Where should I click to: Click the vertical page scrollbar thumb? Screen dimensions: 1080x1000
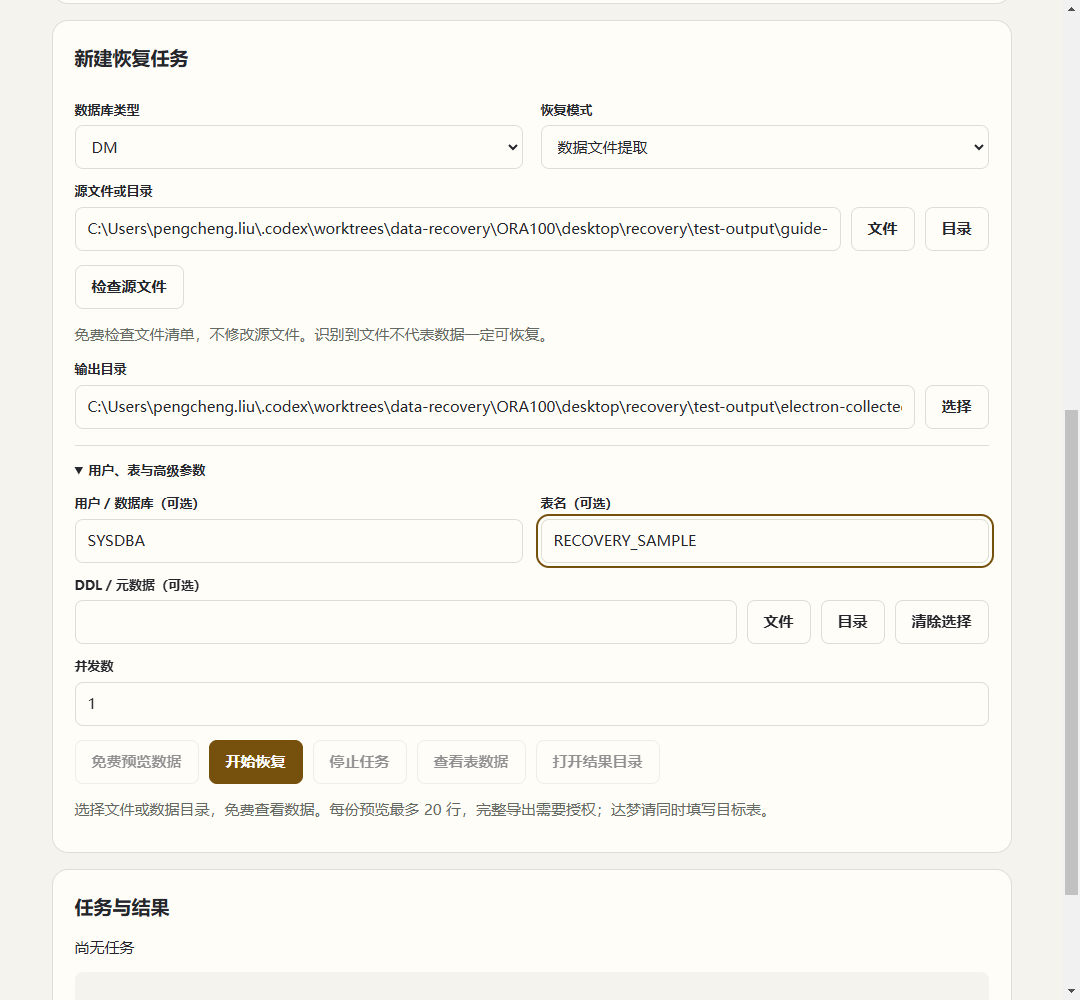click(1071, 652)
